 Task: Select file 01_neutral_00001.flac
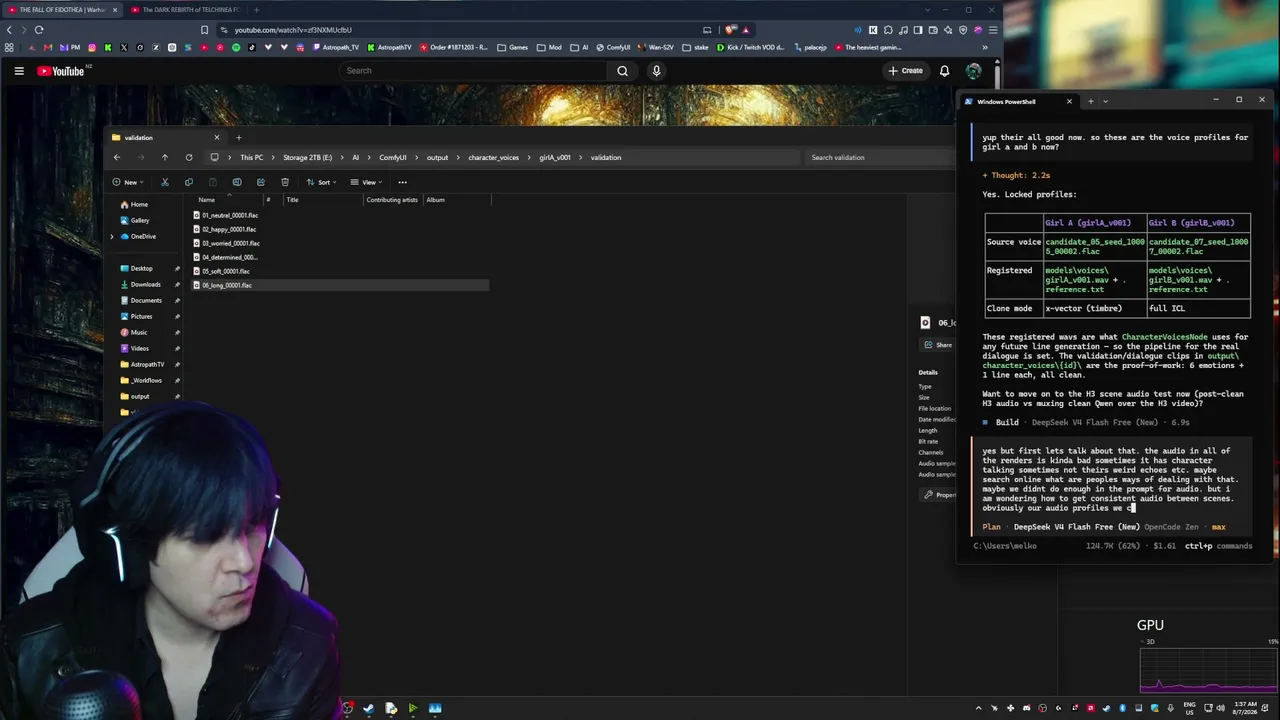229,215
